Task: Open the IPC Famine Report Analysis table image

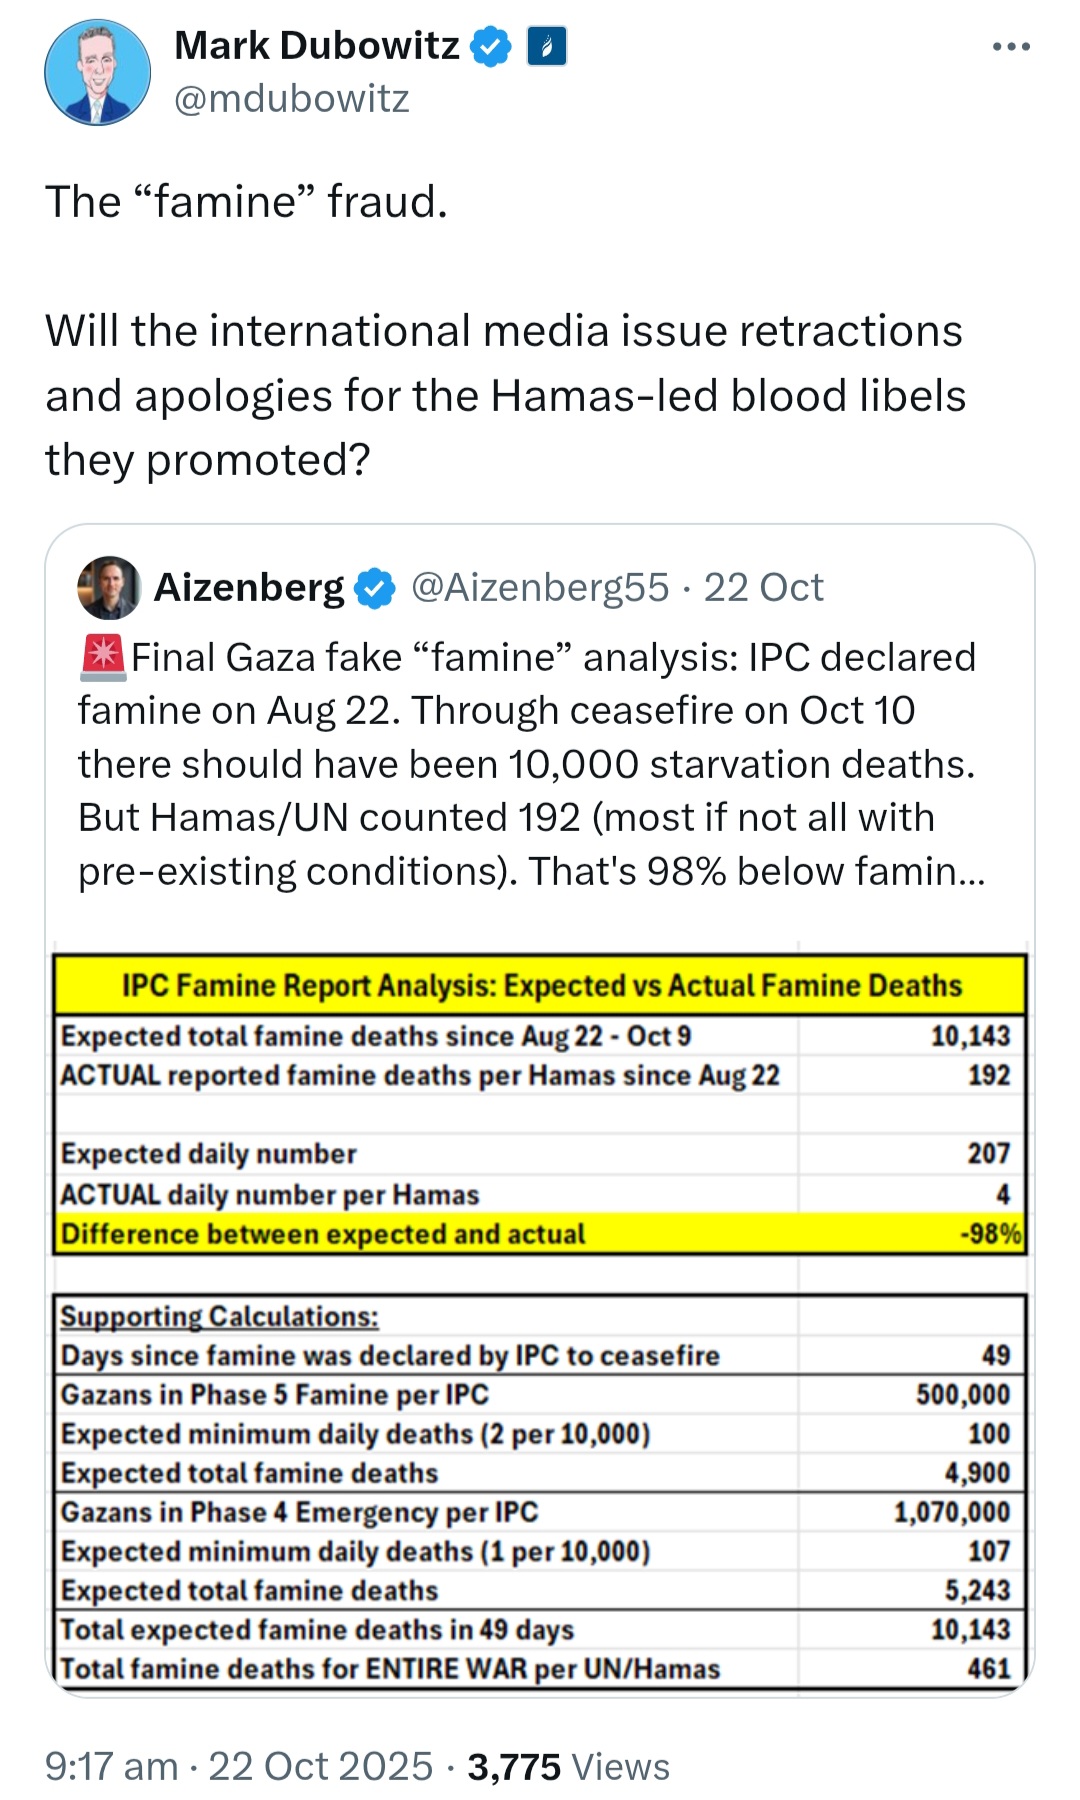Action: coord(540,1317)
